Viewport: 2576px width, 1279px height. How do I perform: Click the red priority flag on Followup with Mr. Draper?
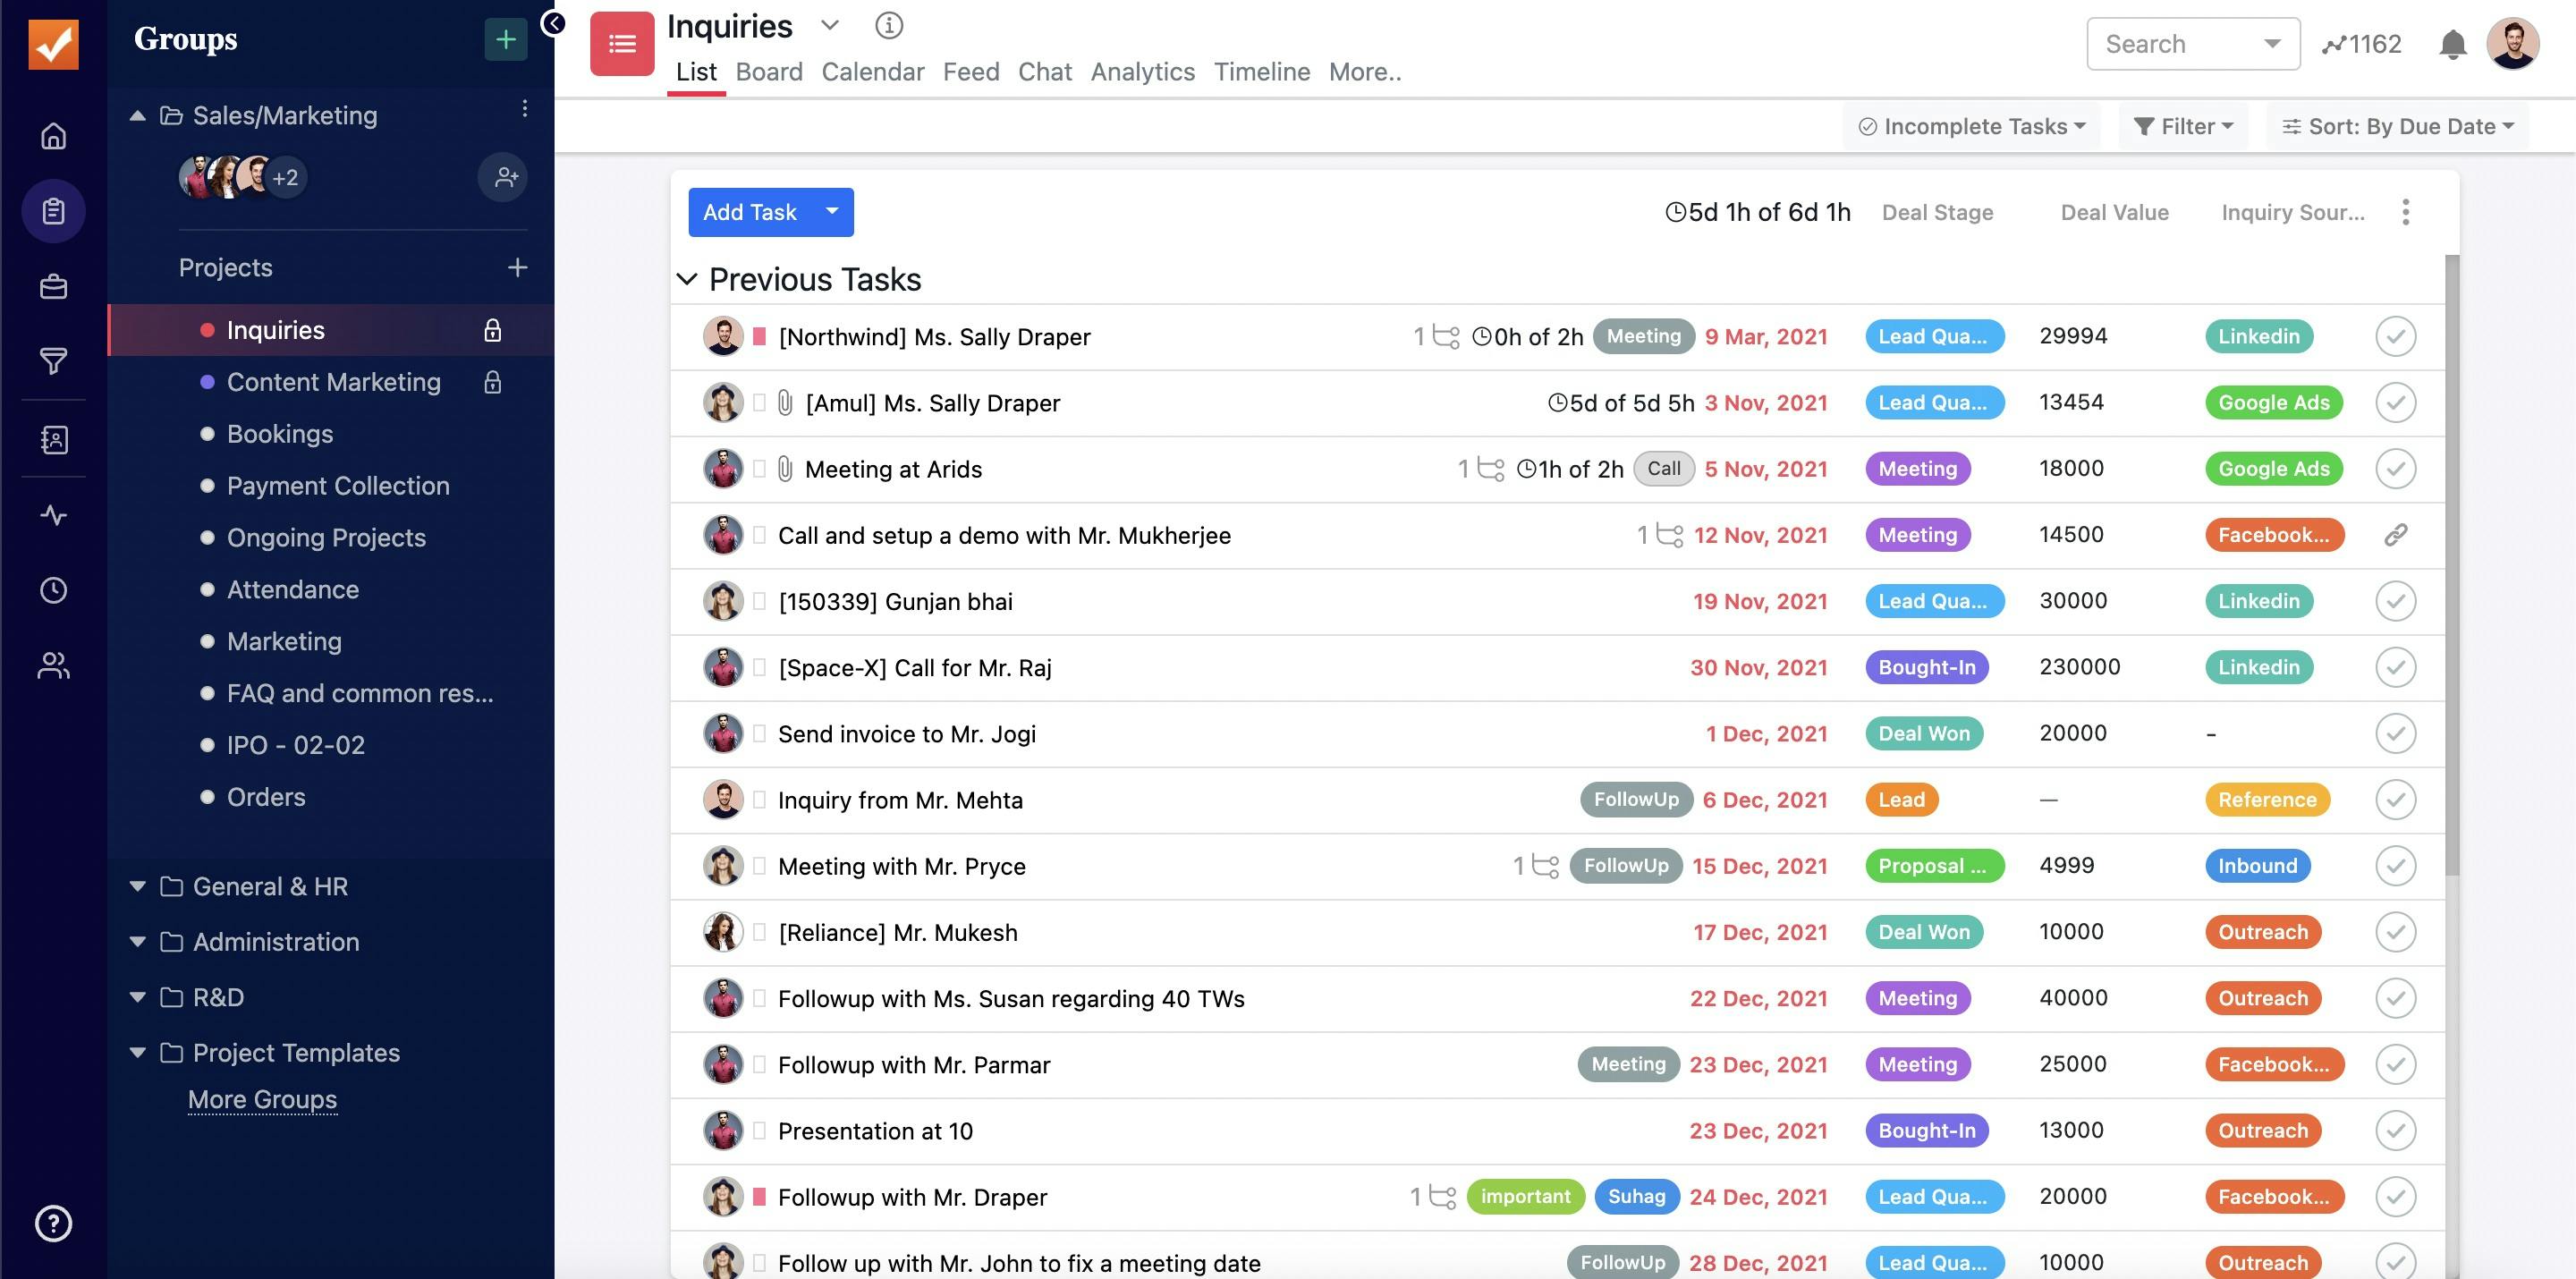click(759, 1197)
